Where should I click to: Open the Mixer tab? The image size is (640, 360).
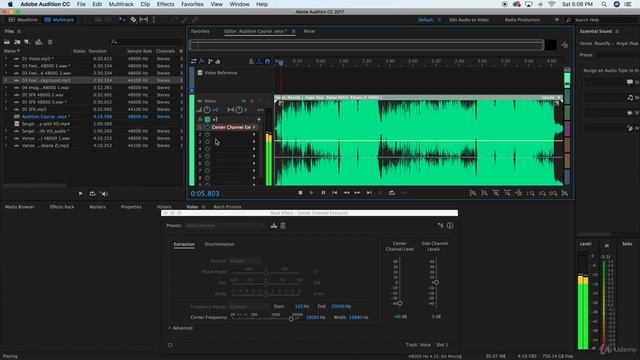tap(309, 31)
